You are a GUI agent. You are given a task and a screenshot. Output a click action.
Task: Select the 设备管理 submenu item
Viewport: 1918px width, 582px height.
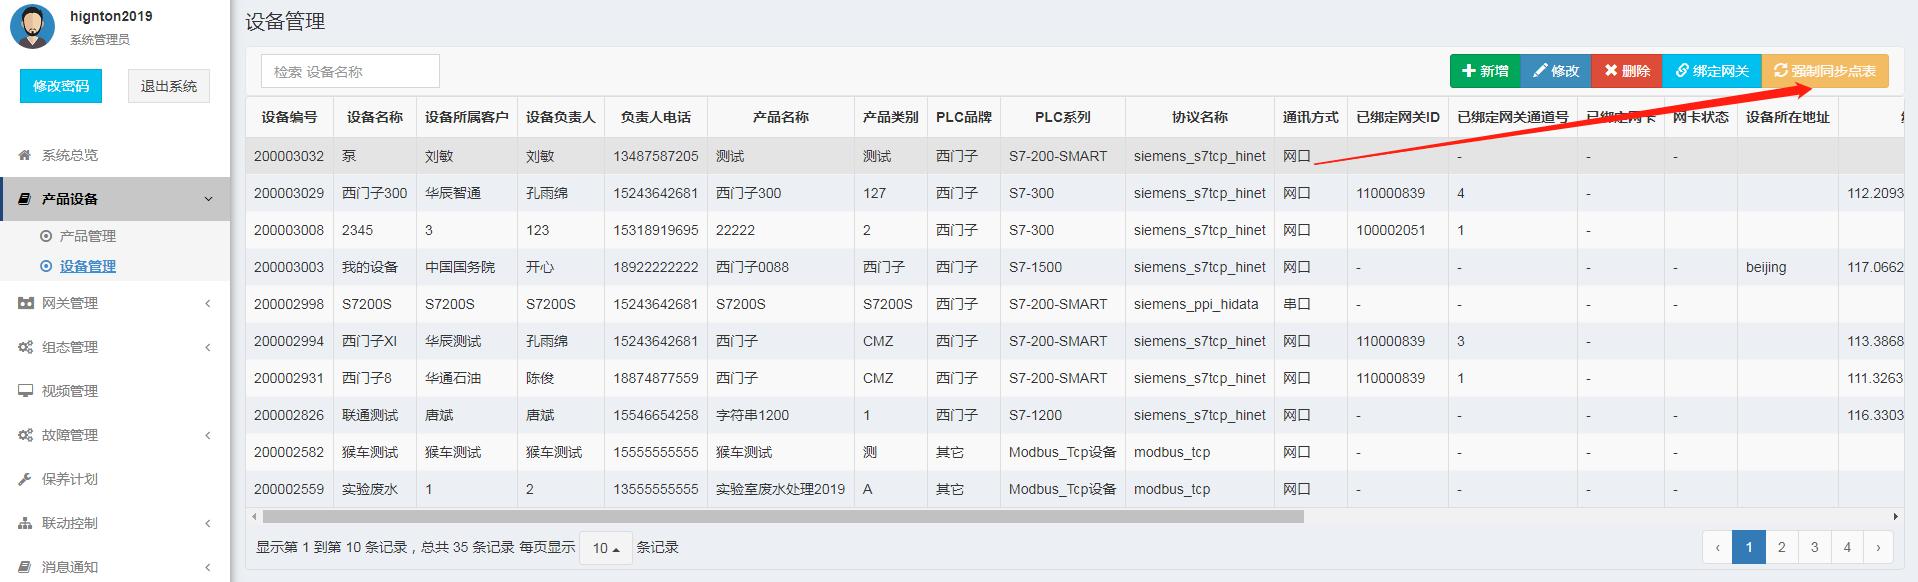click(x=87, y=266)
